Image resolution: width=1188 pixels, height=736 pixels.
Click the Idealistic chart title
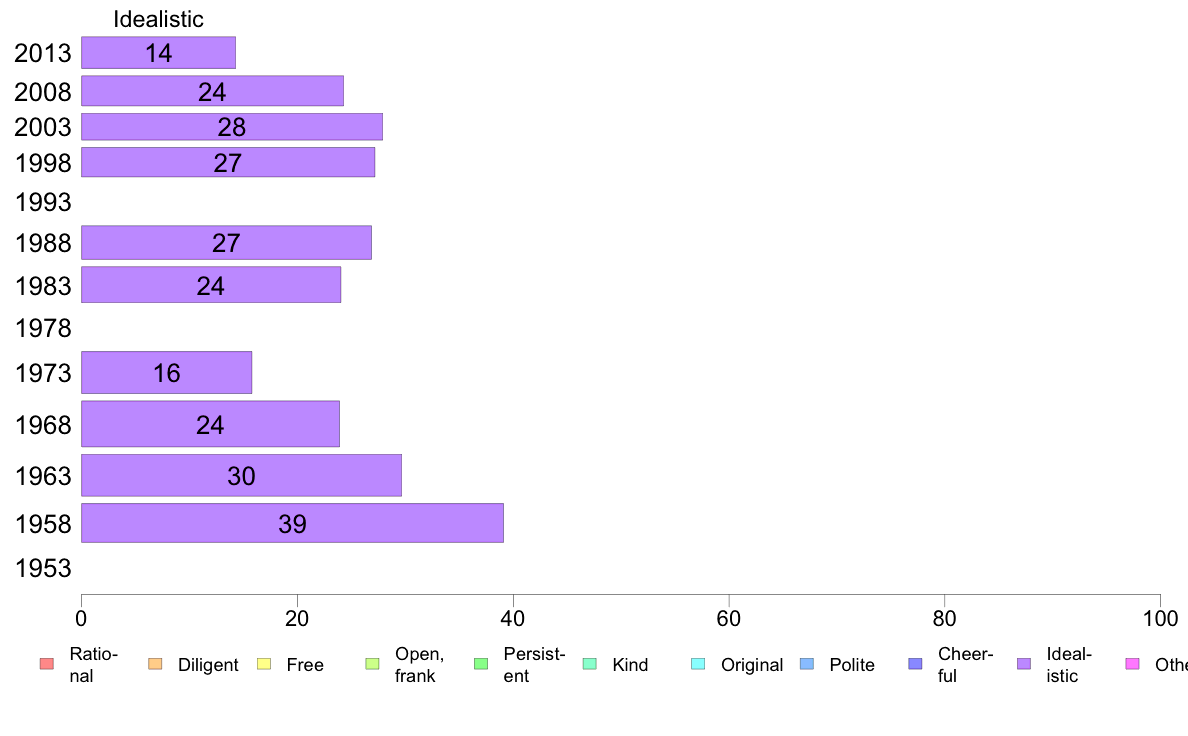point(158,19)
